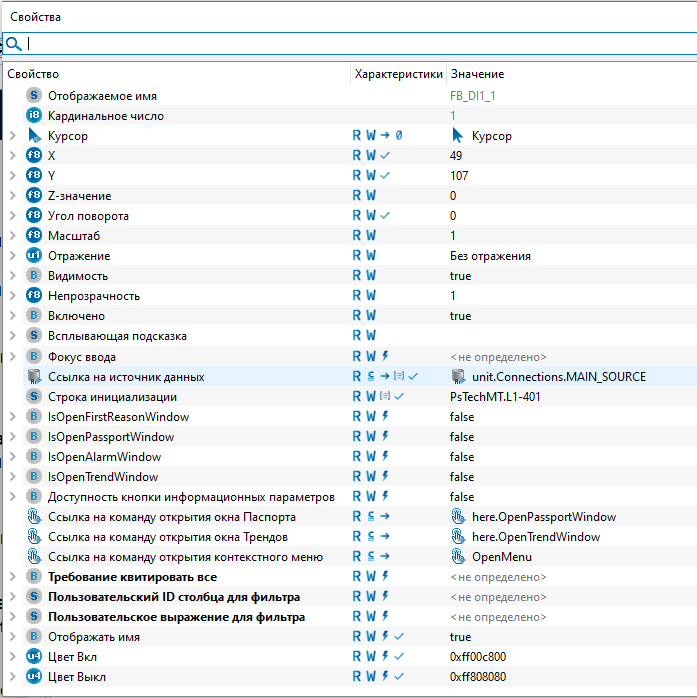Select the false value of IsOpenAlarmWindow
This screenshot has width=697, height=698.
[462, 457]
